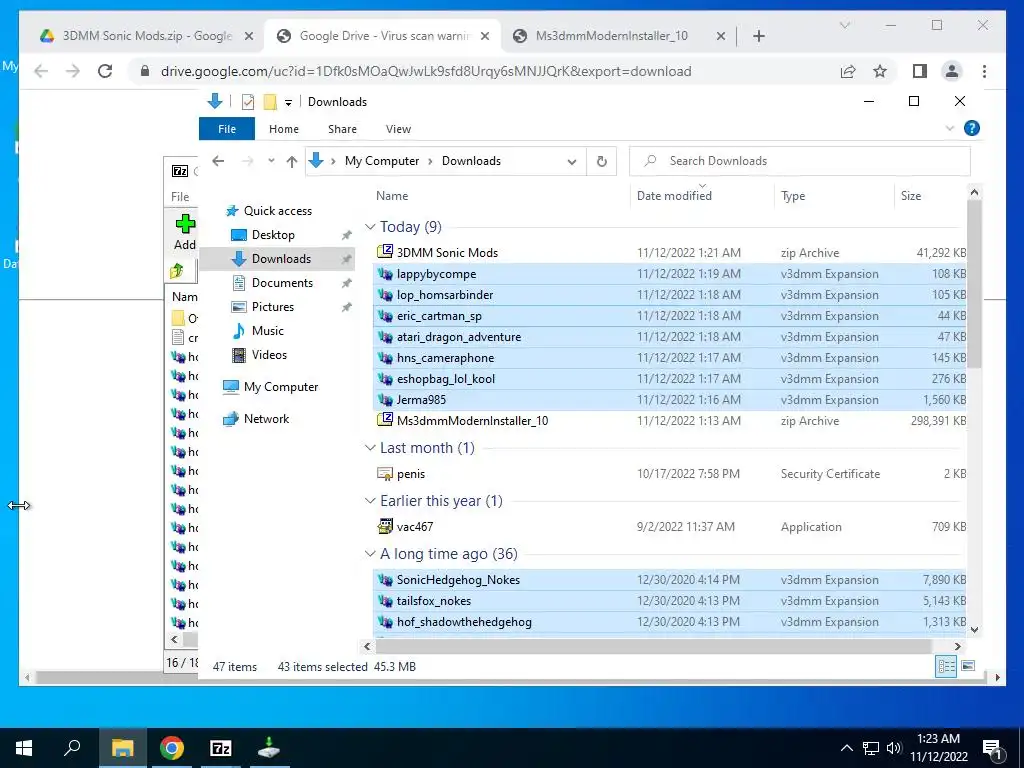Screen dimensions: 1024x768
Task: Open Explorer Help with the question mark icon
Action: tap(972, 129)
